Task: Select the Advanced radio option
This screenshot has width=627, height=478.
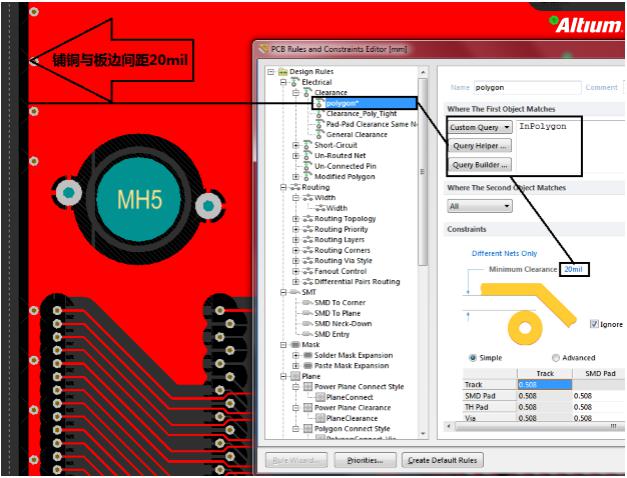Action: 556,357
